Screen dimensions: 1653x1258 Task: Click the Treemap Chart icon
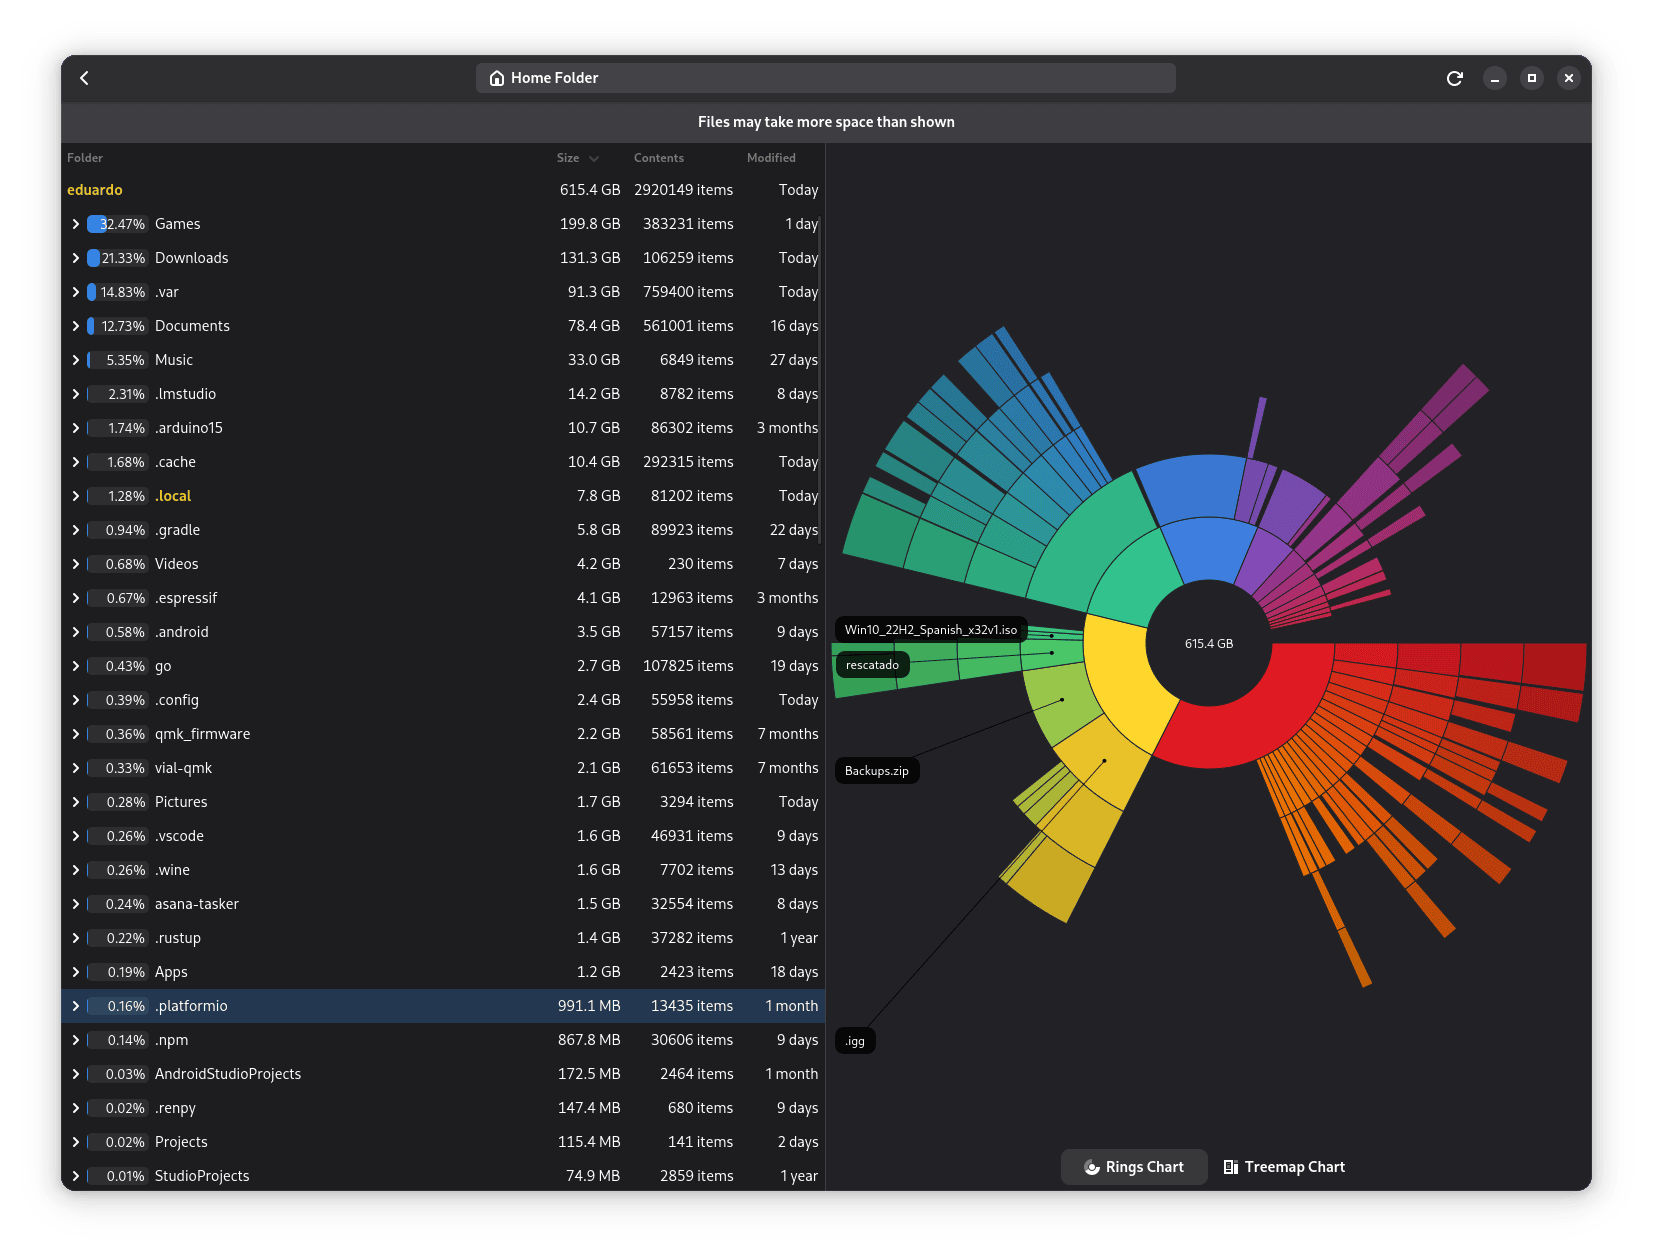[x=1231, y=1167]
